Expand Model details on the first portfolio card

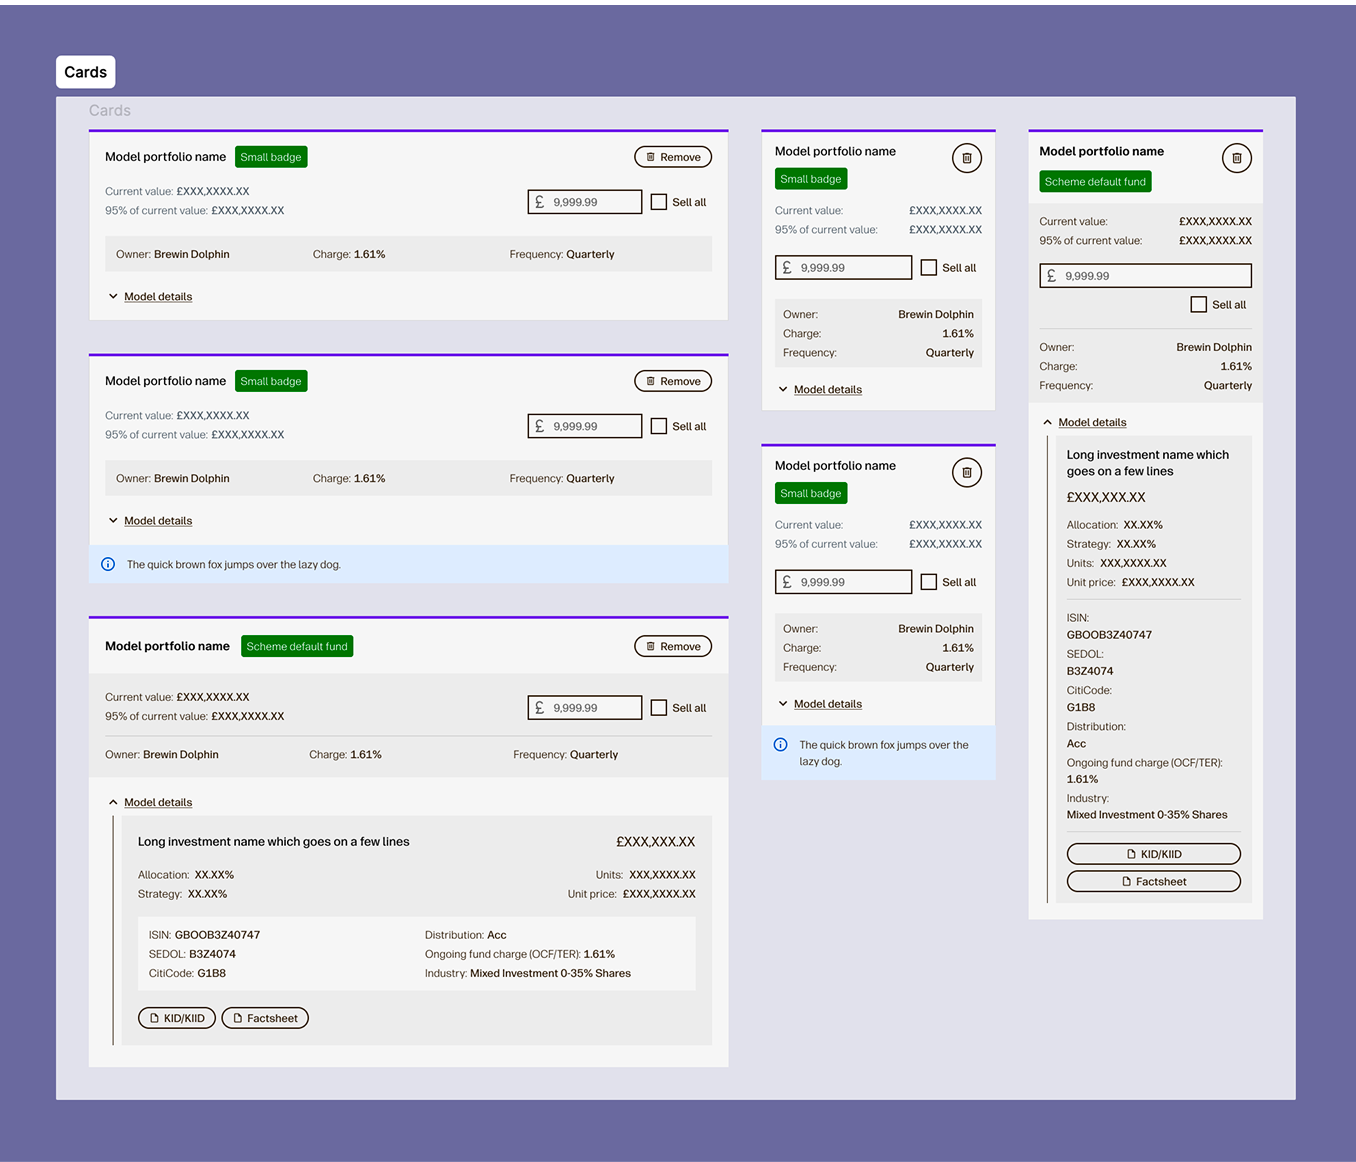click(158, 296)
